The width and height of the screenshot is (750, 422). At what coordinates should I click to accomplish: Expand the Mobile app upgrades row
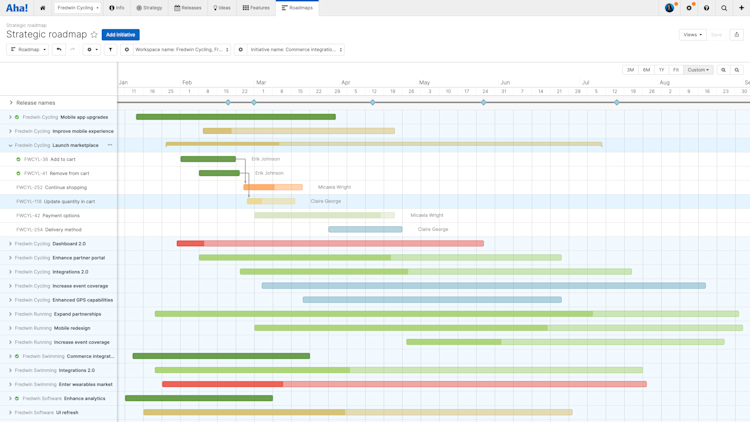[10, 117]
